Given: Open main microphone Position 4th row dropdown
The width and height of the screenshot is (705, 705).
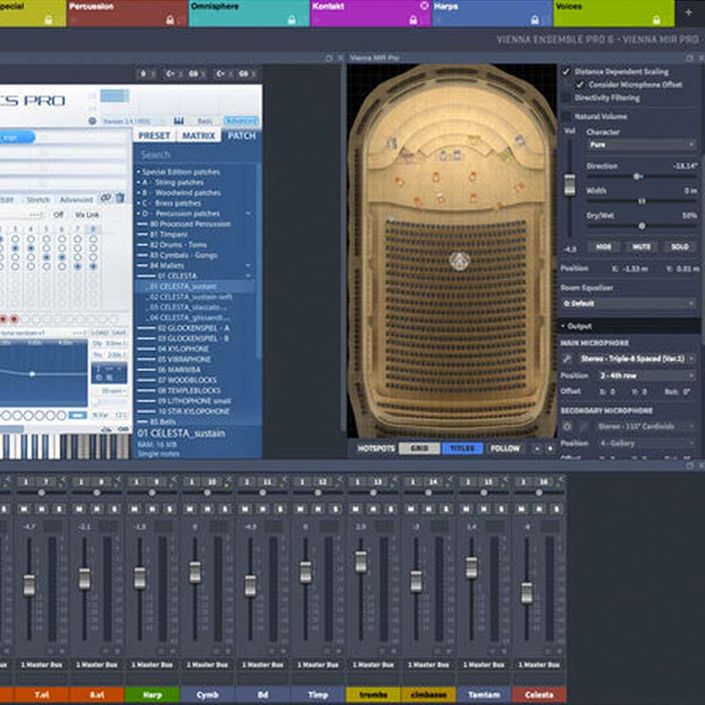Looking at the screenshot, I should pyautogui.click(x=647, y=375).
